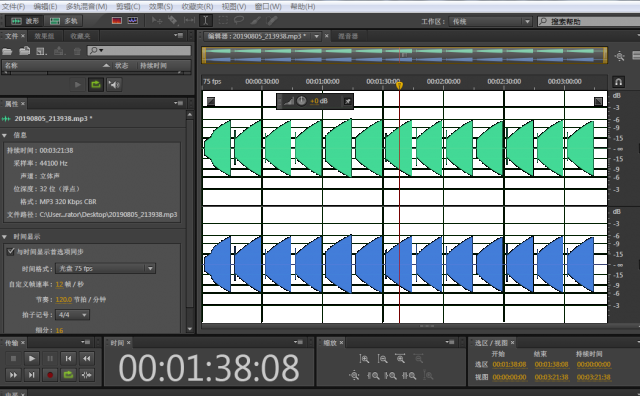Switch to 混音器 tab
Screen dimensions: 640x396
(x=348, y=36)
